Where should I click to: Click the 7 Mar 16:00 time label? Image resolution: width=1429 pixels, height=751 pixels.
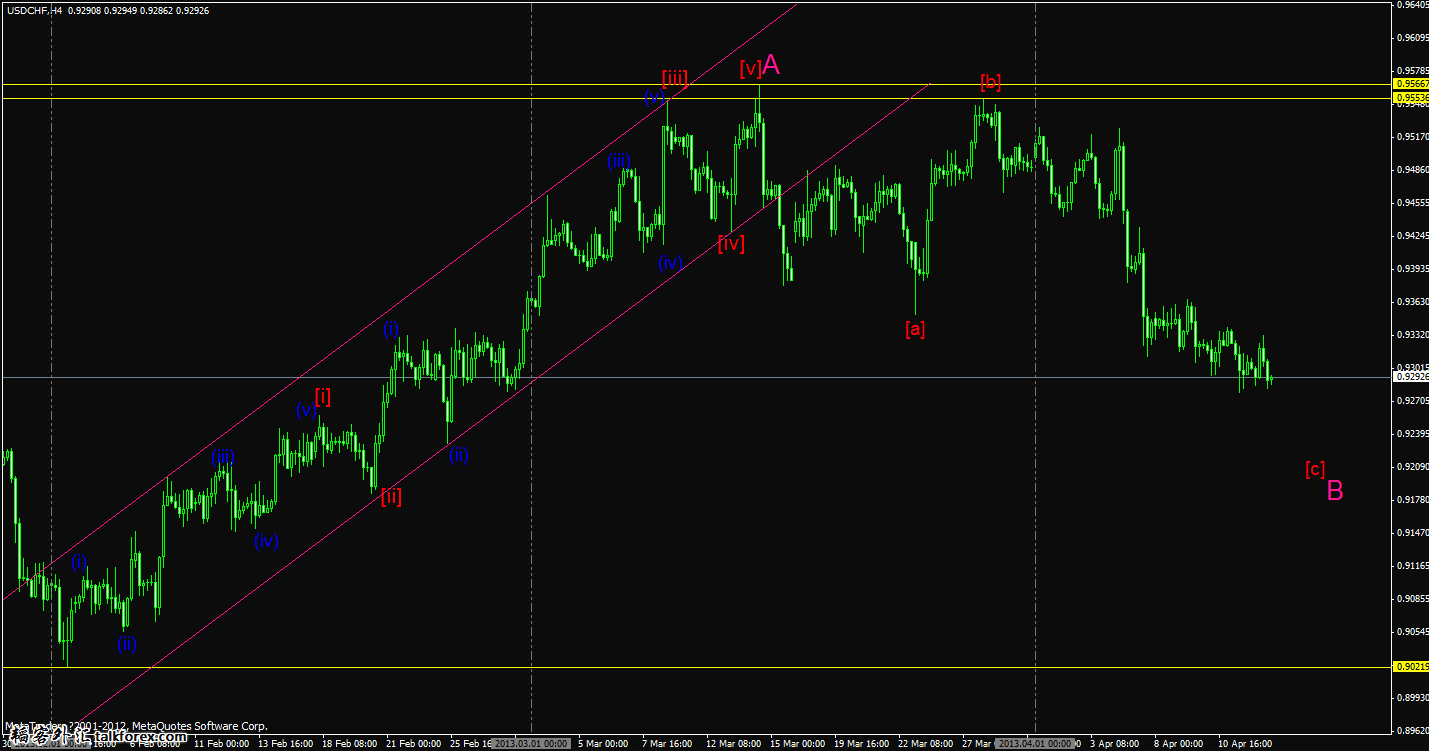coord(667,744)
